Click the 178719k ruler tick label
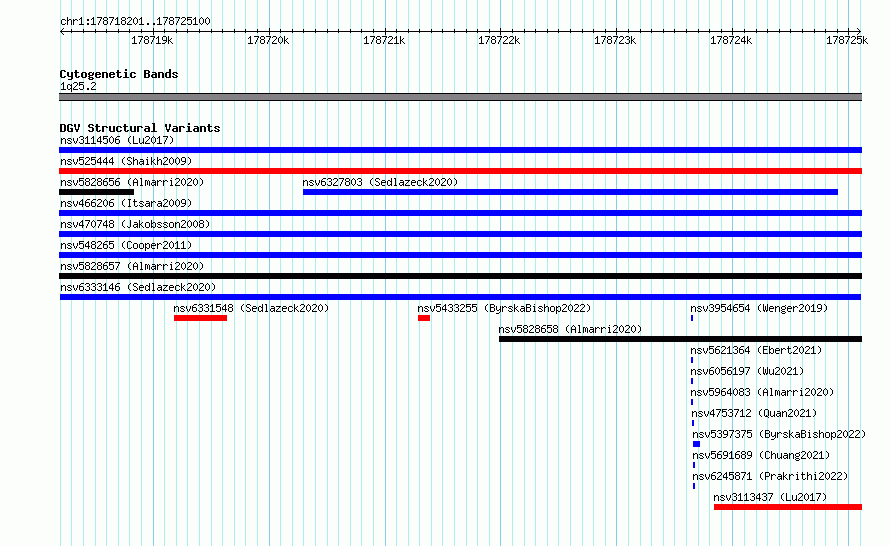 (152, 40)
